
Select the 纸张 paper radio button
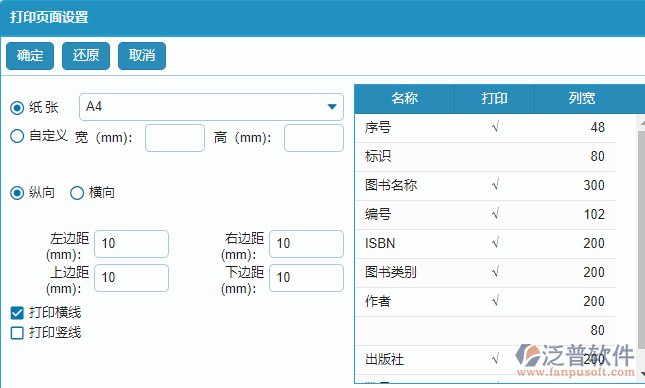(17, 108)
